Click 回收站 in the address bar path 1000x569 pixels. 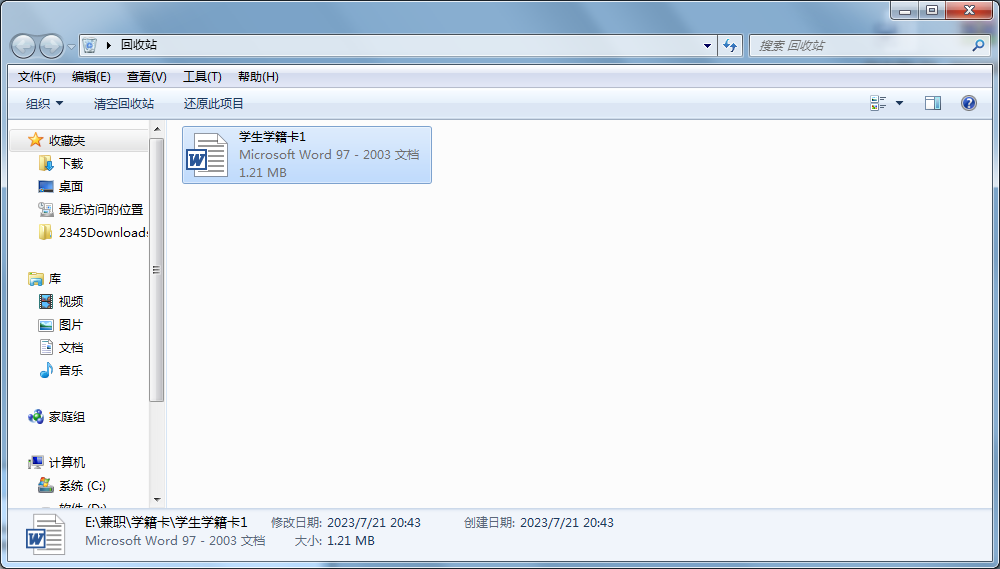138,45
